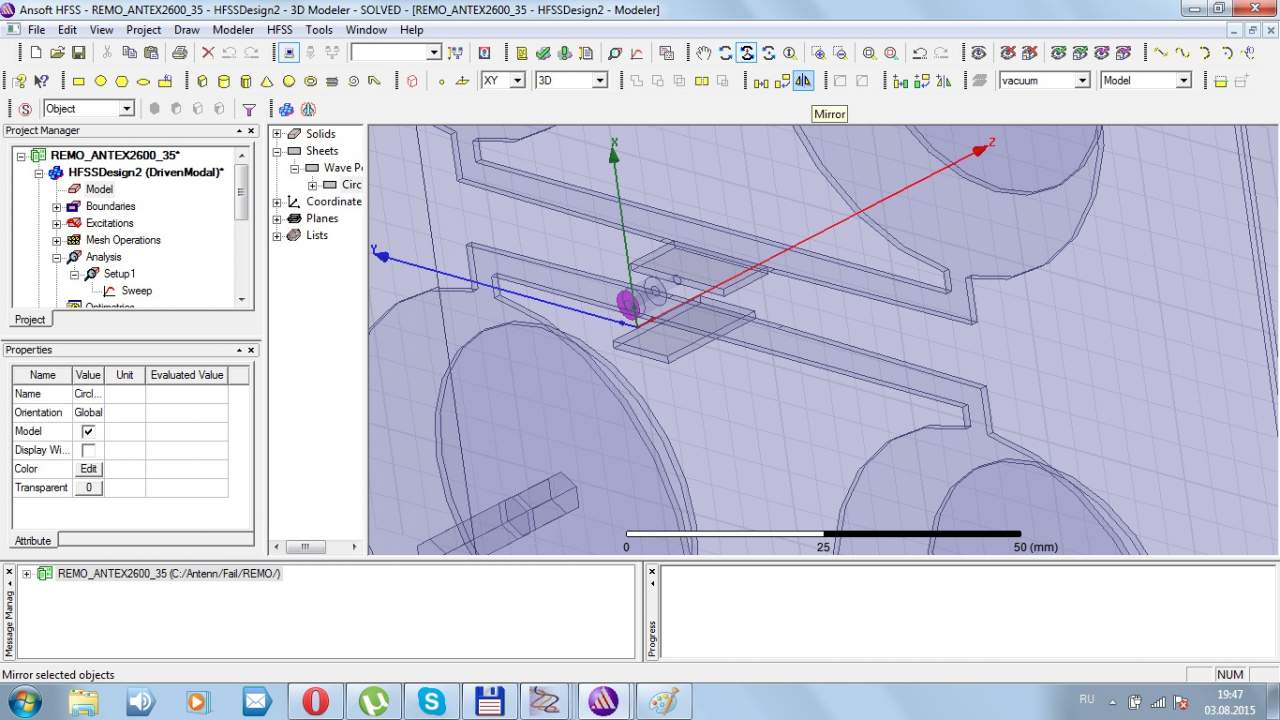1280x720 pixels.
Task: Select the Draw rectangle tool
Action: coord(79,81)
